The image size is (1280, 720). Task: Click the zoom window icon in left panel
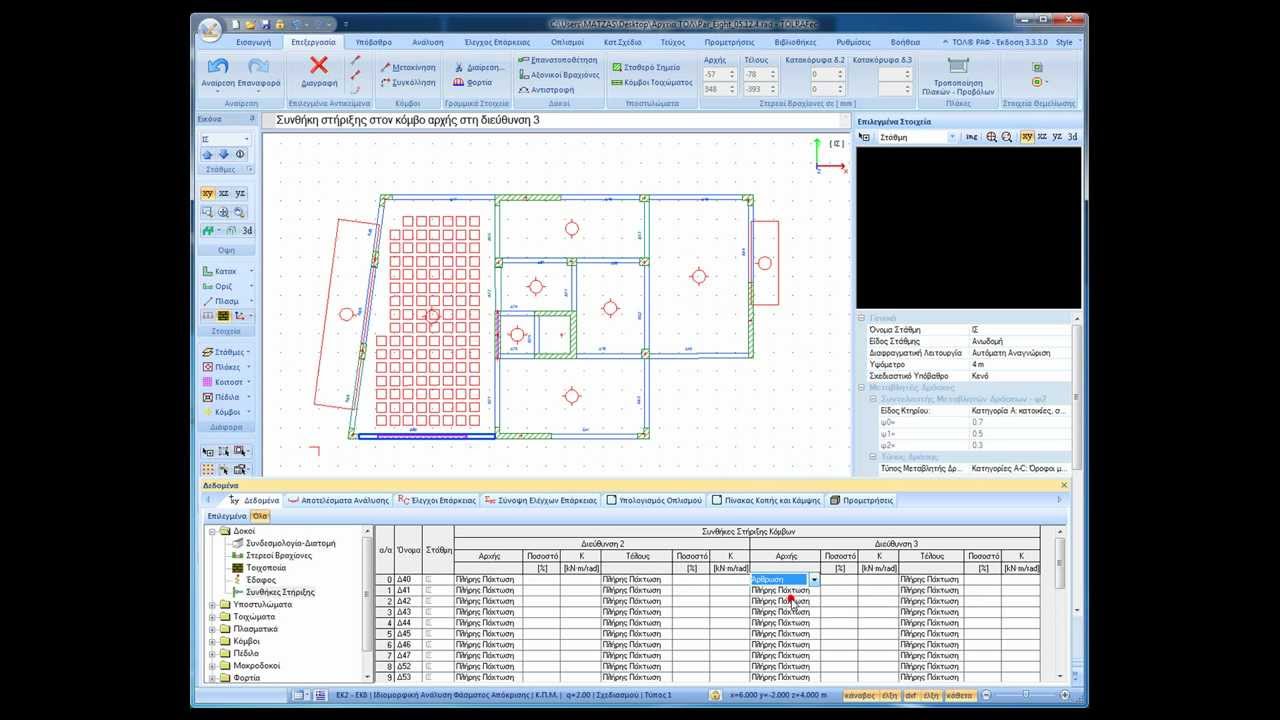click(207, 212)
